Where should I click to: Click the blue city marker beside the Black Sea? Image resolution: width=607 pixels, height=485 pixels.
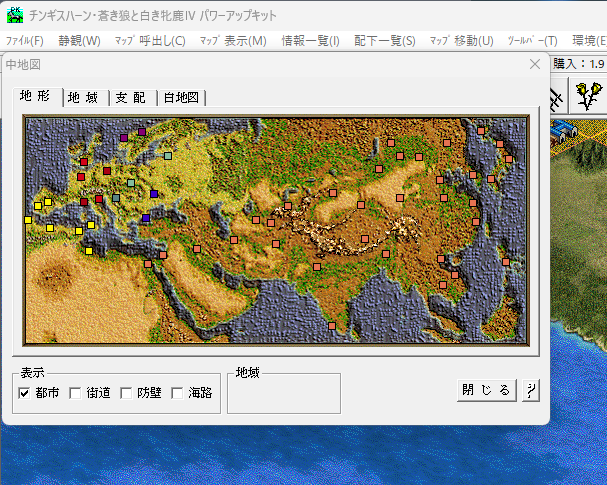(146, 218)
